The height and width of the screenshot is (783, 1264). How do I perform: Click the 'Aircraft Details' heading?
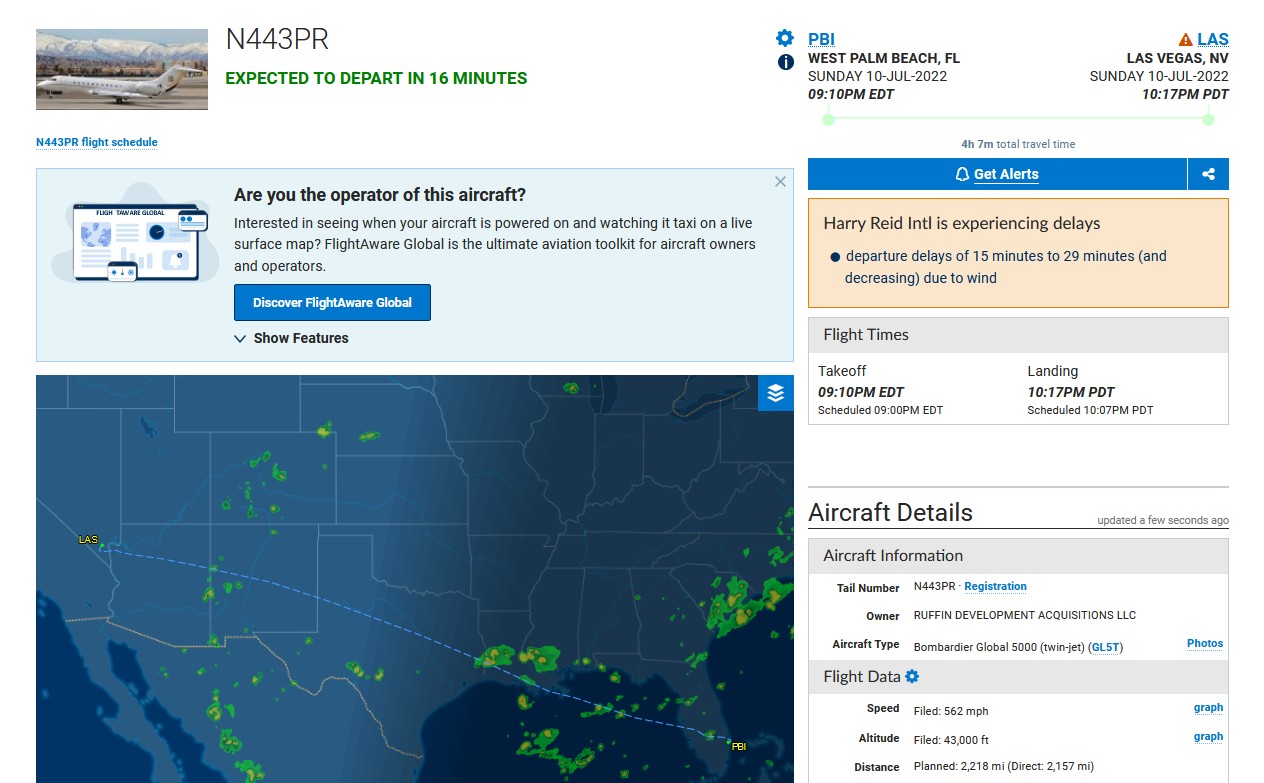890,512
